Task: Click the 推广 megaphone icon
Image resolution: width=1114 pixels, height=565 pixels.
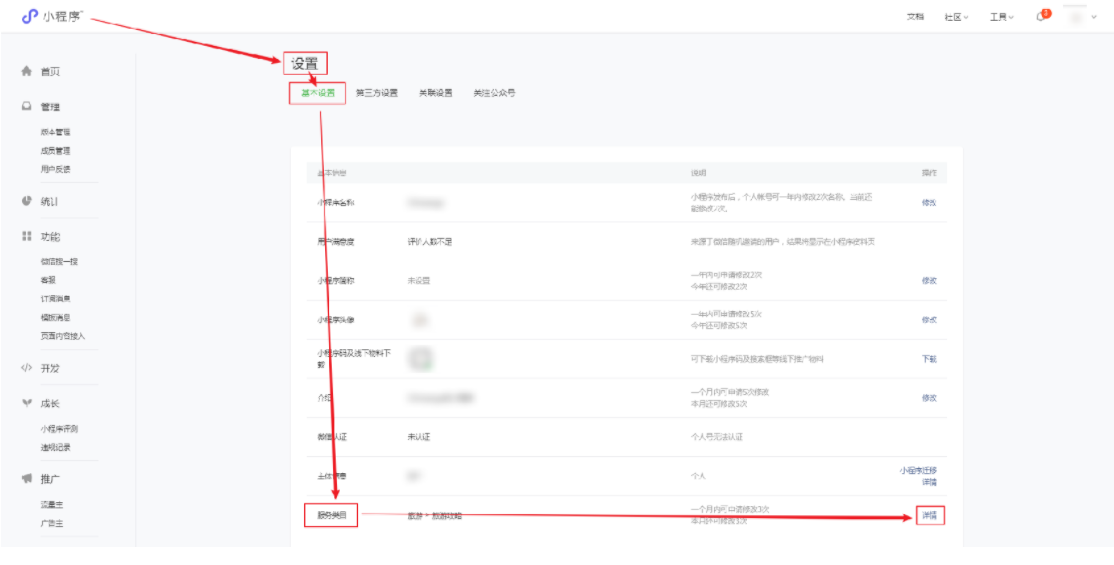Action: pos(27,479)
